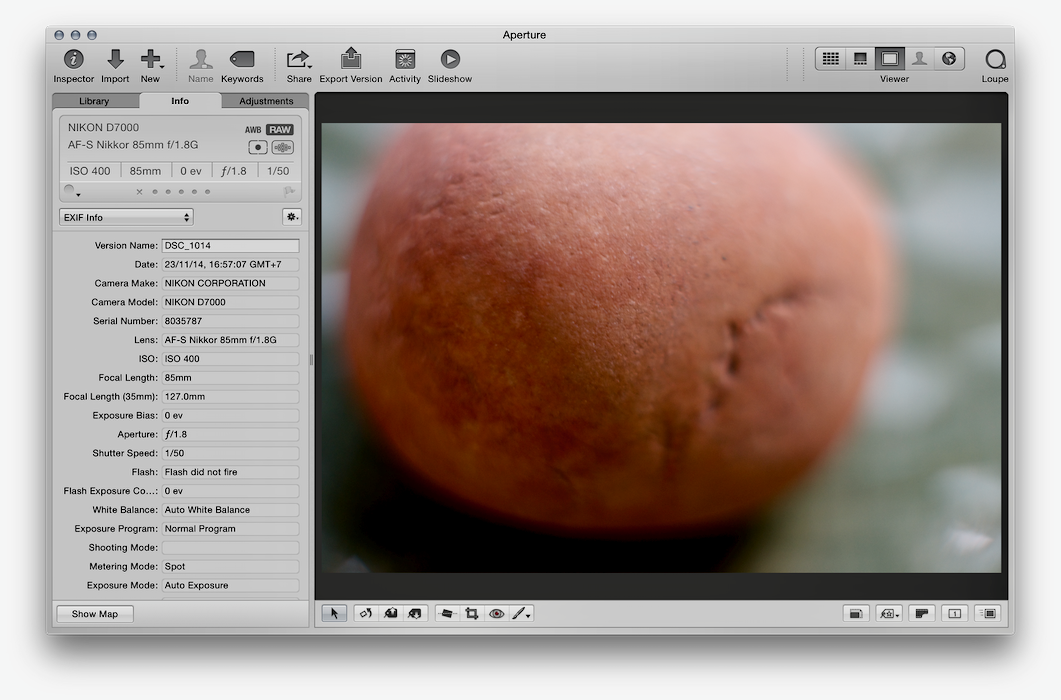
Task: Toggle Quick Preview button
Action: click(x=988, y=613)
